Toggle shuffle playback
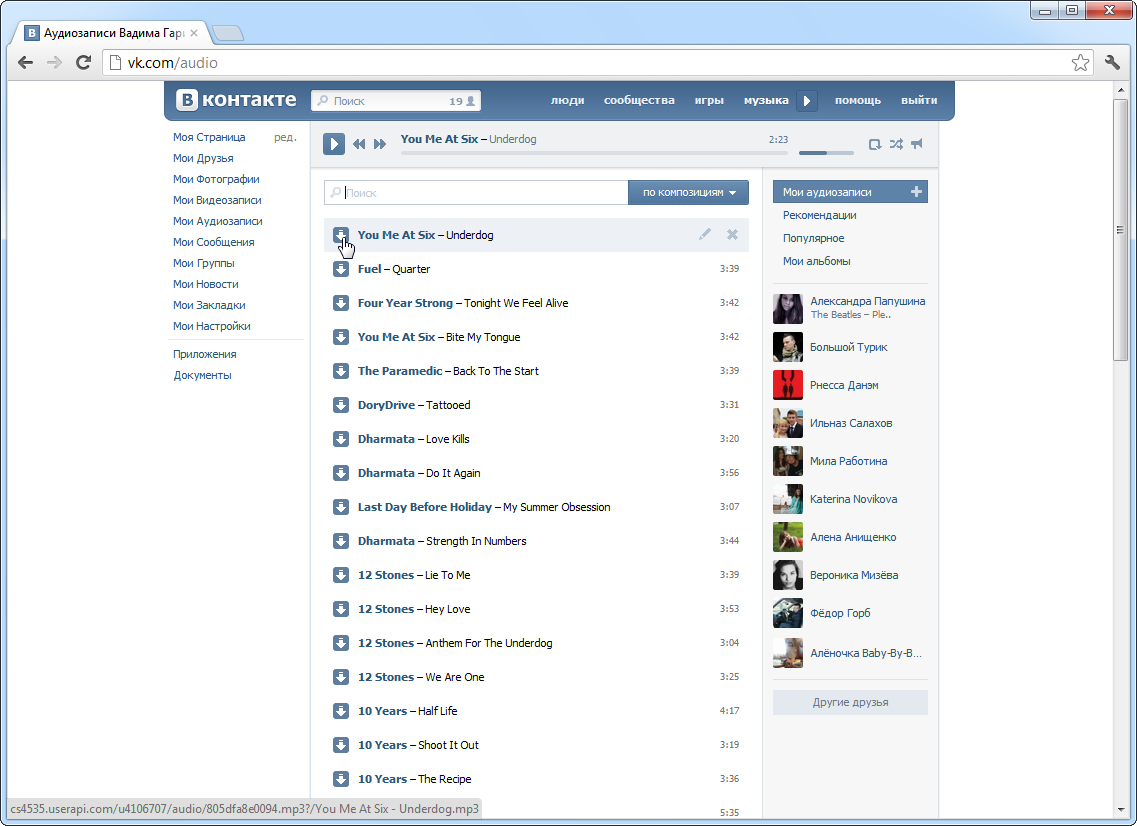1137x826 pixels. point(896,144)
